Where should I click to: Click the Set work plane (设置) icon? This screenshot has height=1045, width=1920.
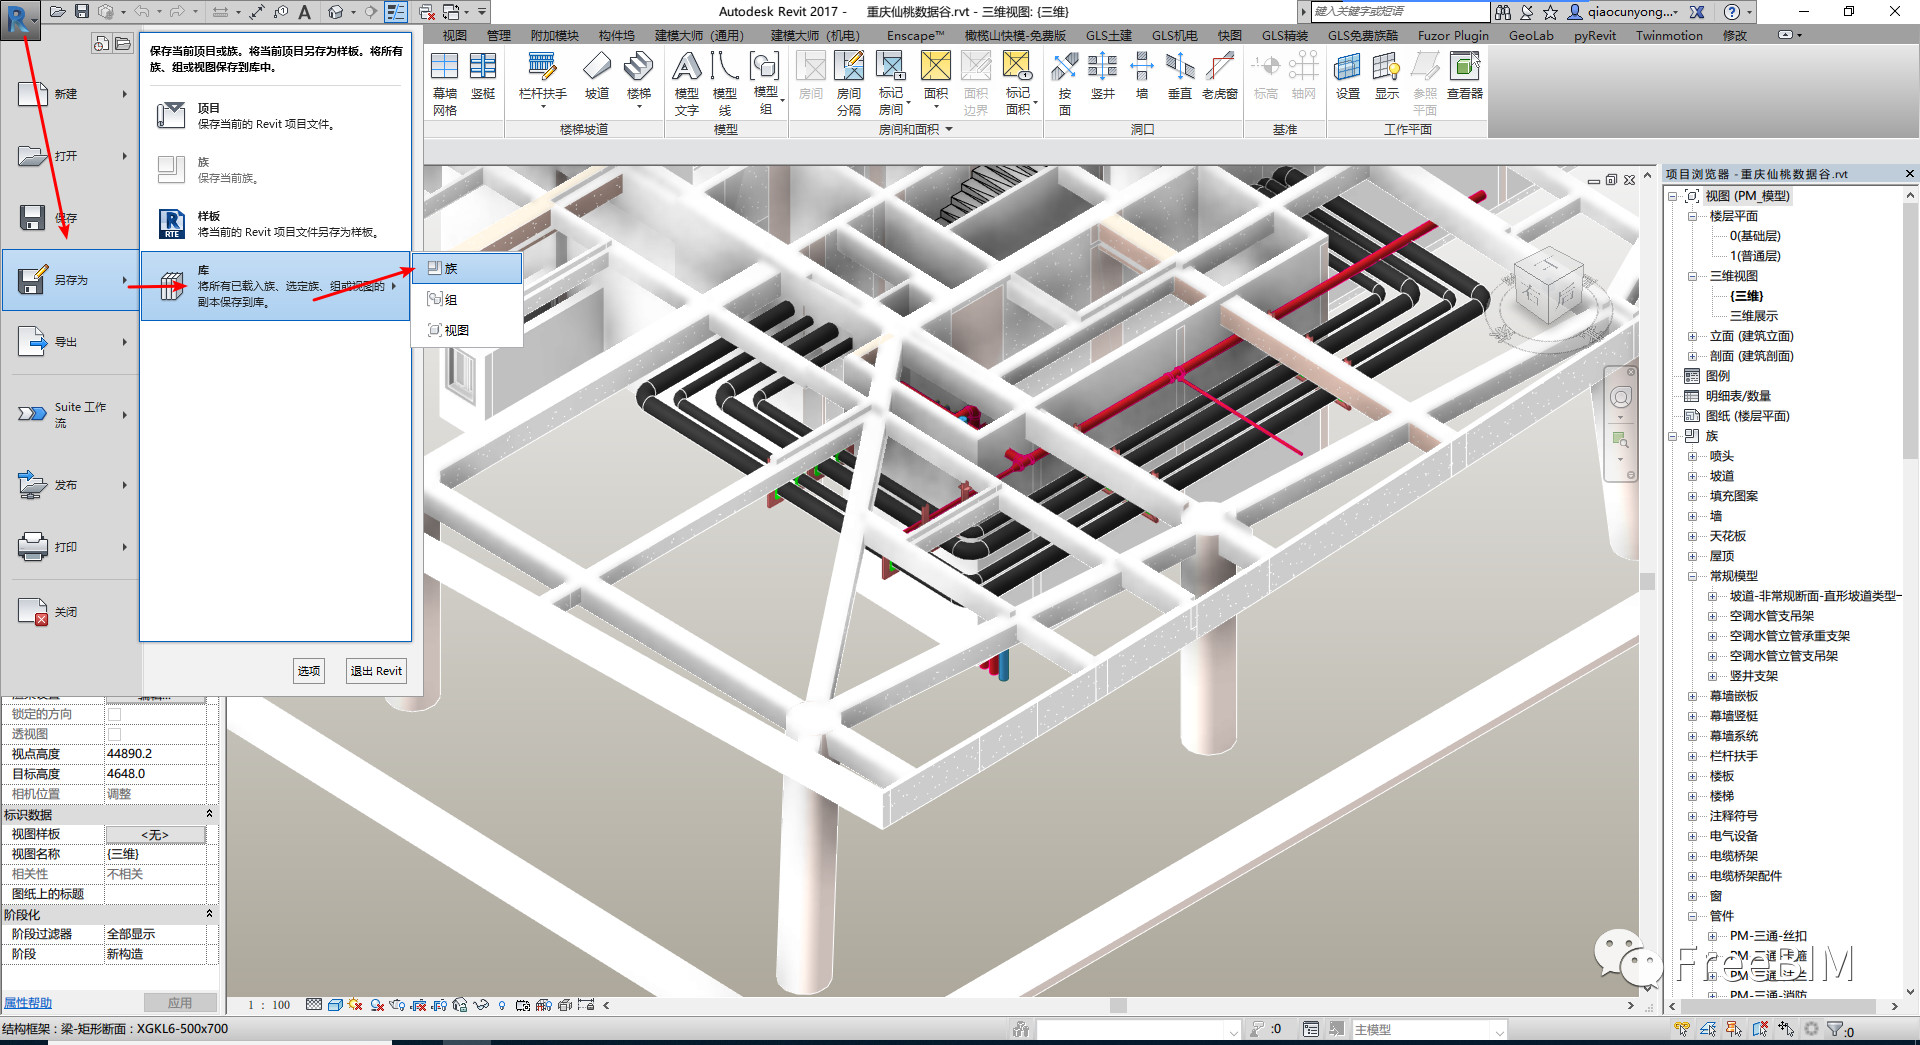(x=1348, y=77)
